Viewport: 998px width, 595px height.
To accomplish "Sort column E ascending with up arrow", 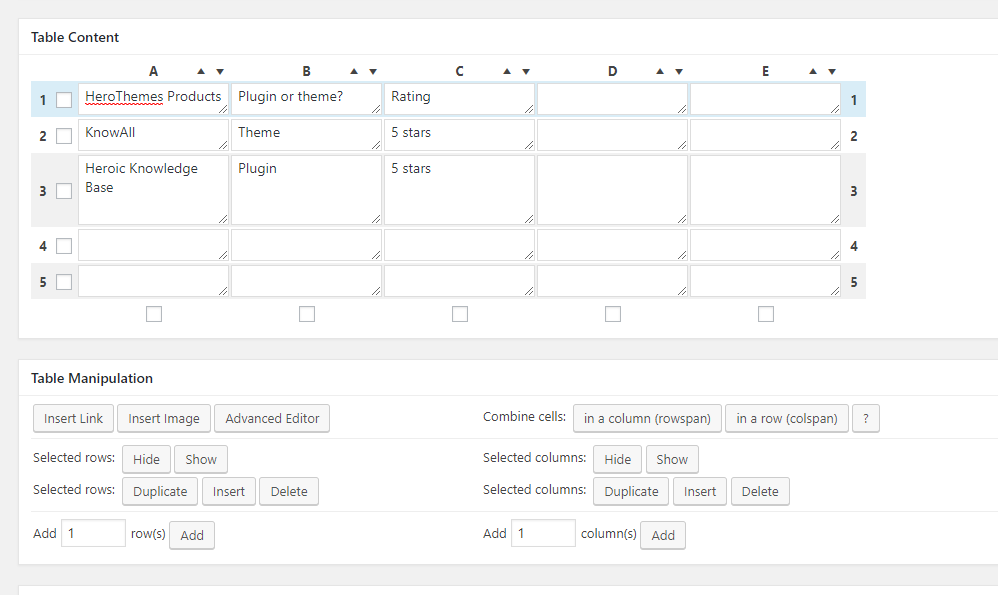I will coord(813,71).
